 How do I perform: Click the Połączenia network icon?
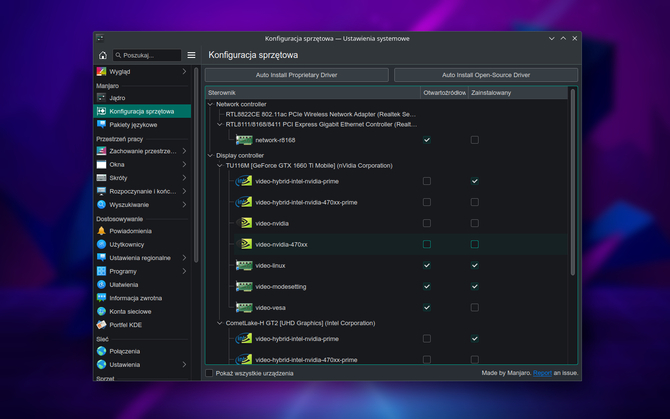(101, 351)
